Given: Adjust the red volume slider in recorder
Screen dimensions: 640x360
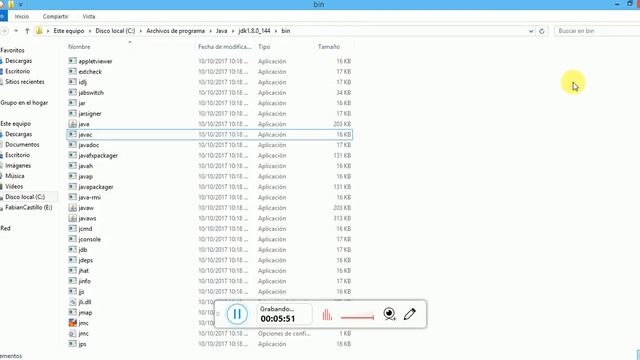Looking at the screenshot, I should [x=357, y=317].
